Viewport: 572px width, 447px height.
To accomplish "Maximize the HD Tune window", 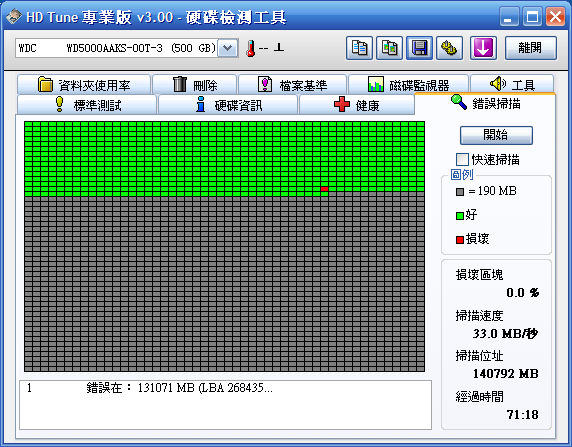I will (532, 17).
